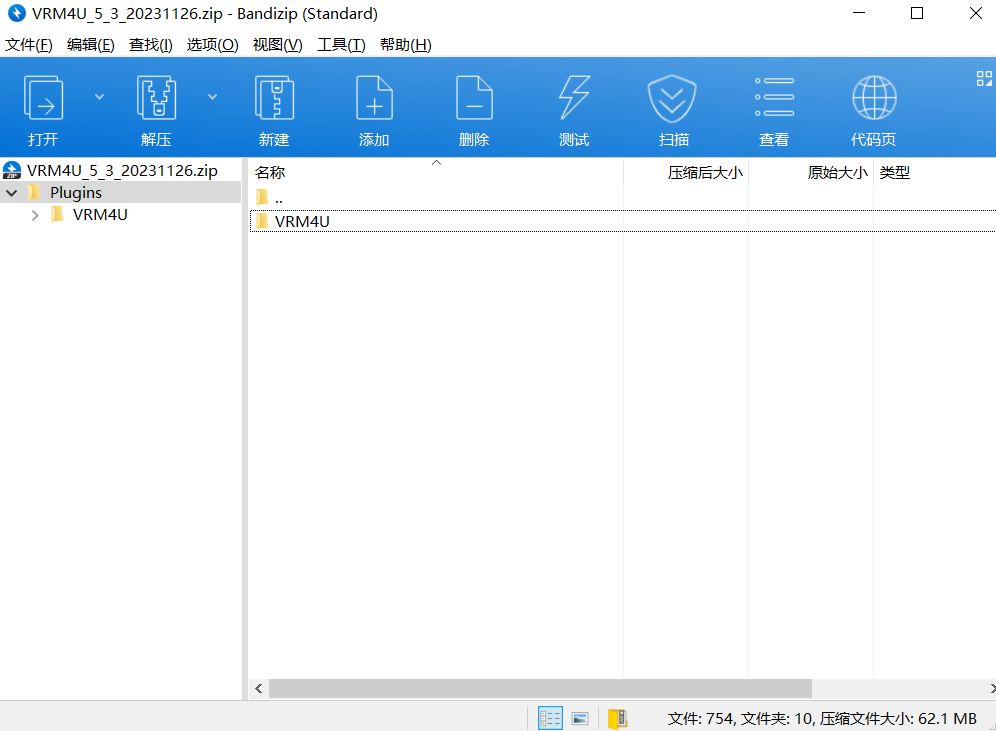The height and width of the screenshot is (731, 996).
Task: Open the 文件(F) menu
Action: pos(29,44)
